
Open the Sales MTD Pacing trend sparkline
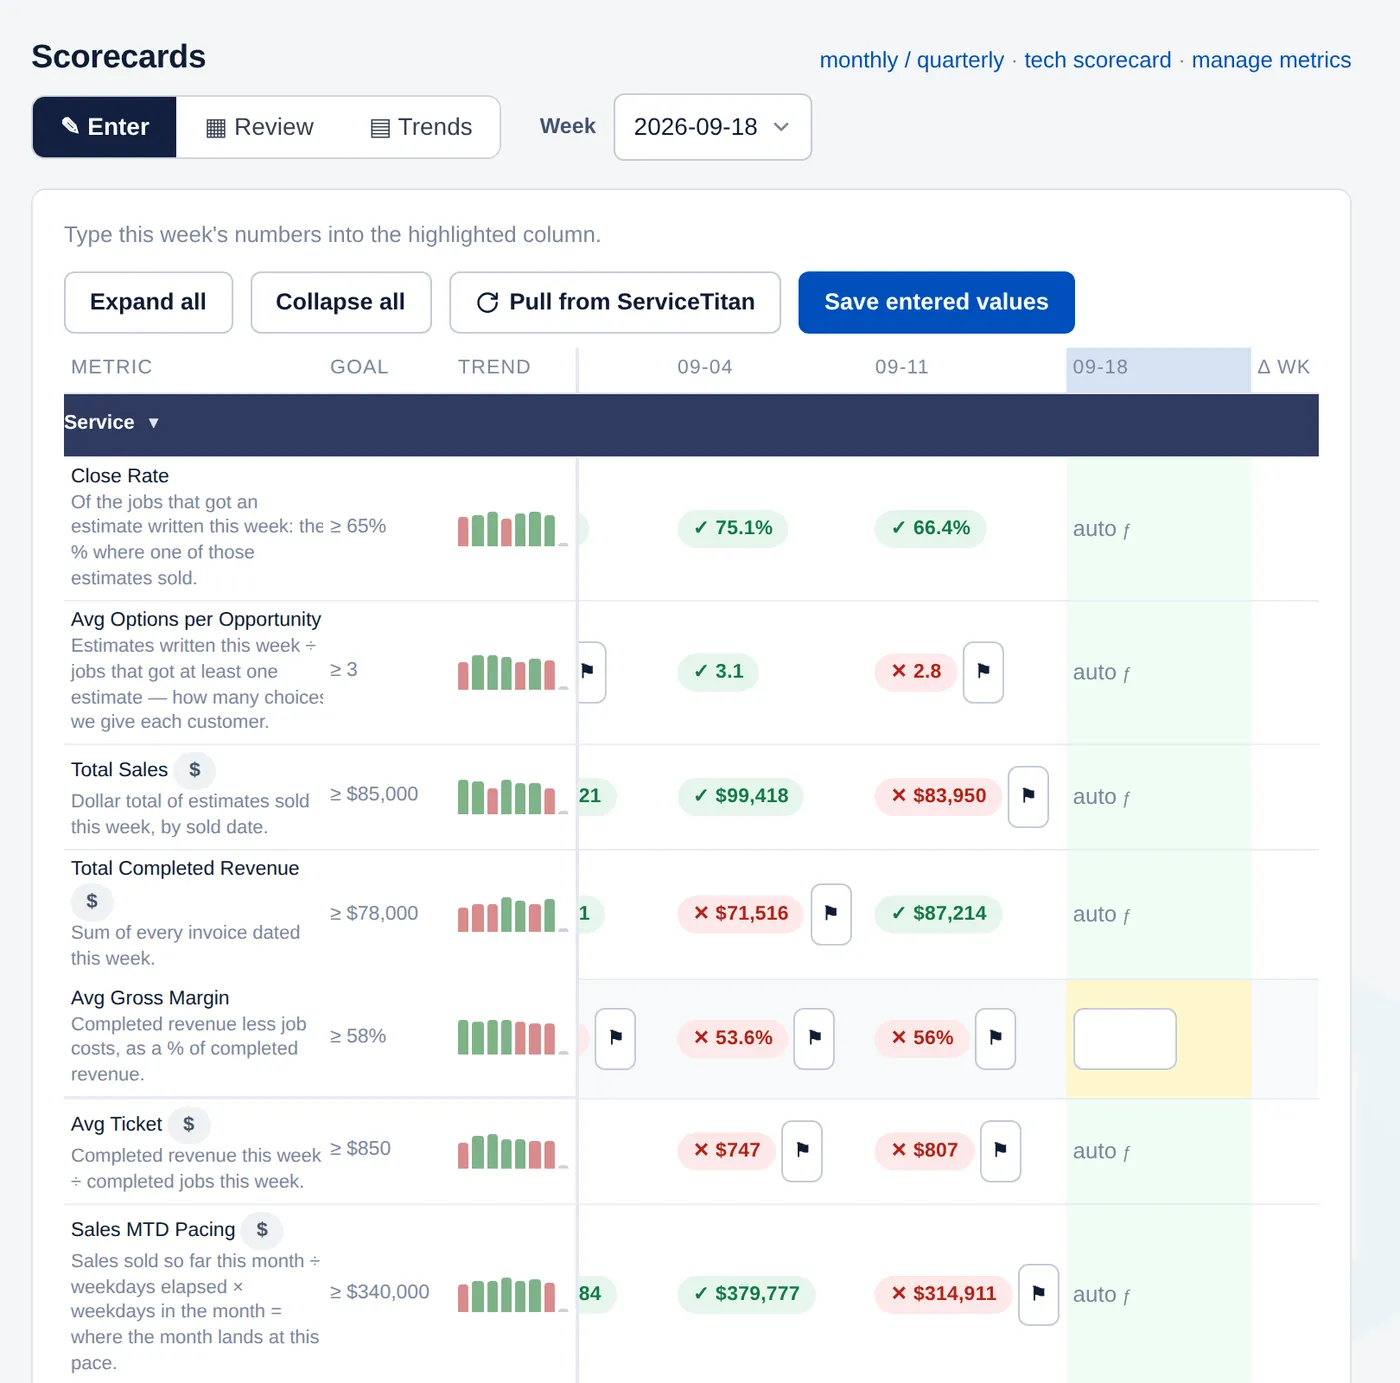512,1294
